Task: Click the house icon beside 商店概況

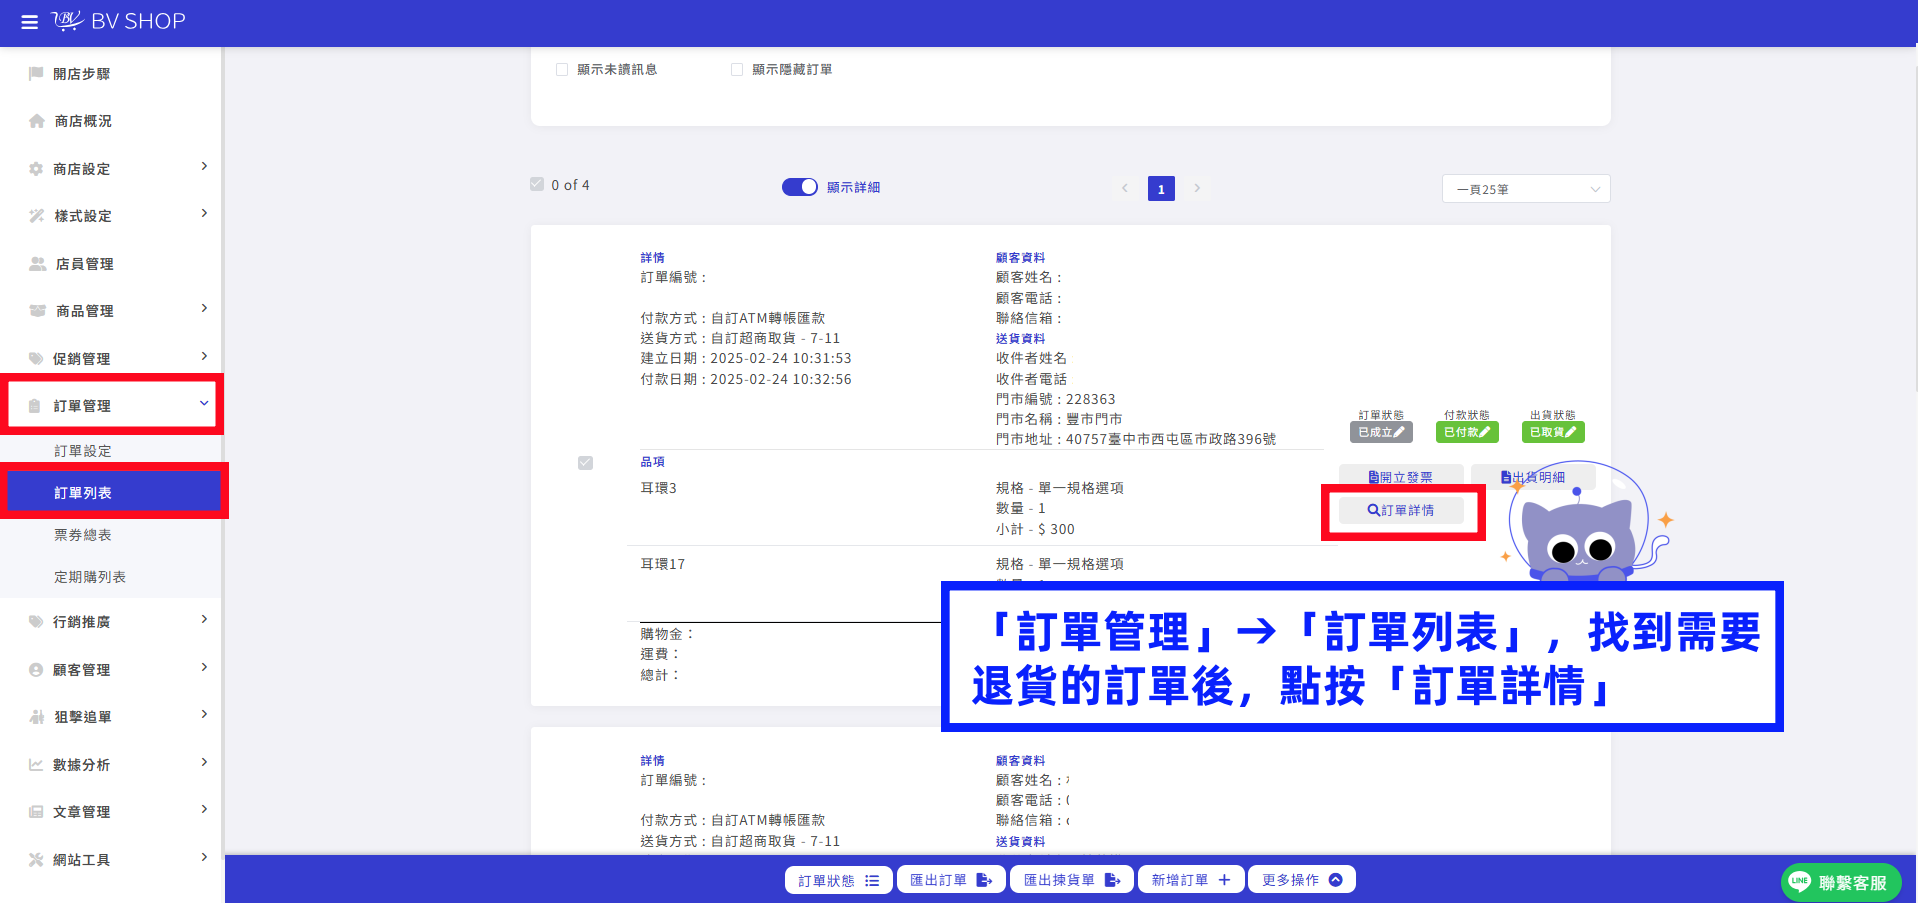Action: [37, 121]
